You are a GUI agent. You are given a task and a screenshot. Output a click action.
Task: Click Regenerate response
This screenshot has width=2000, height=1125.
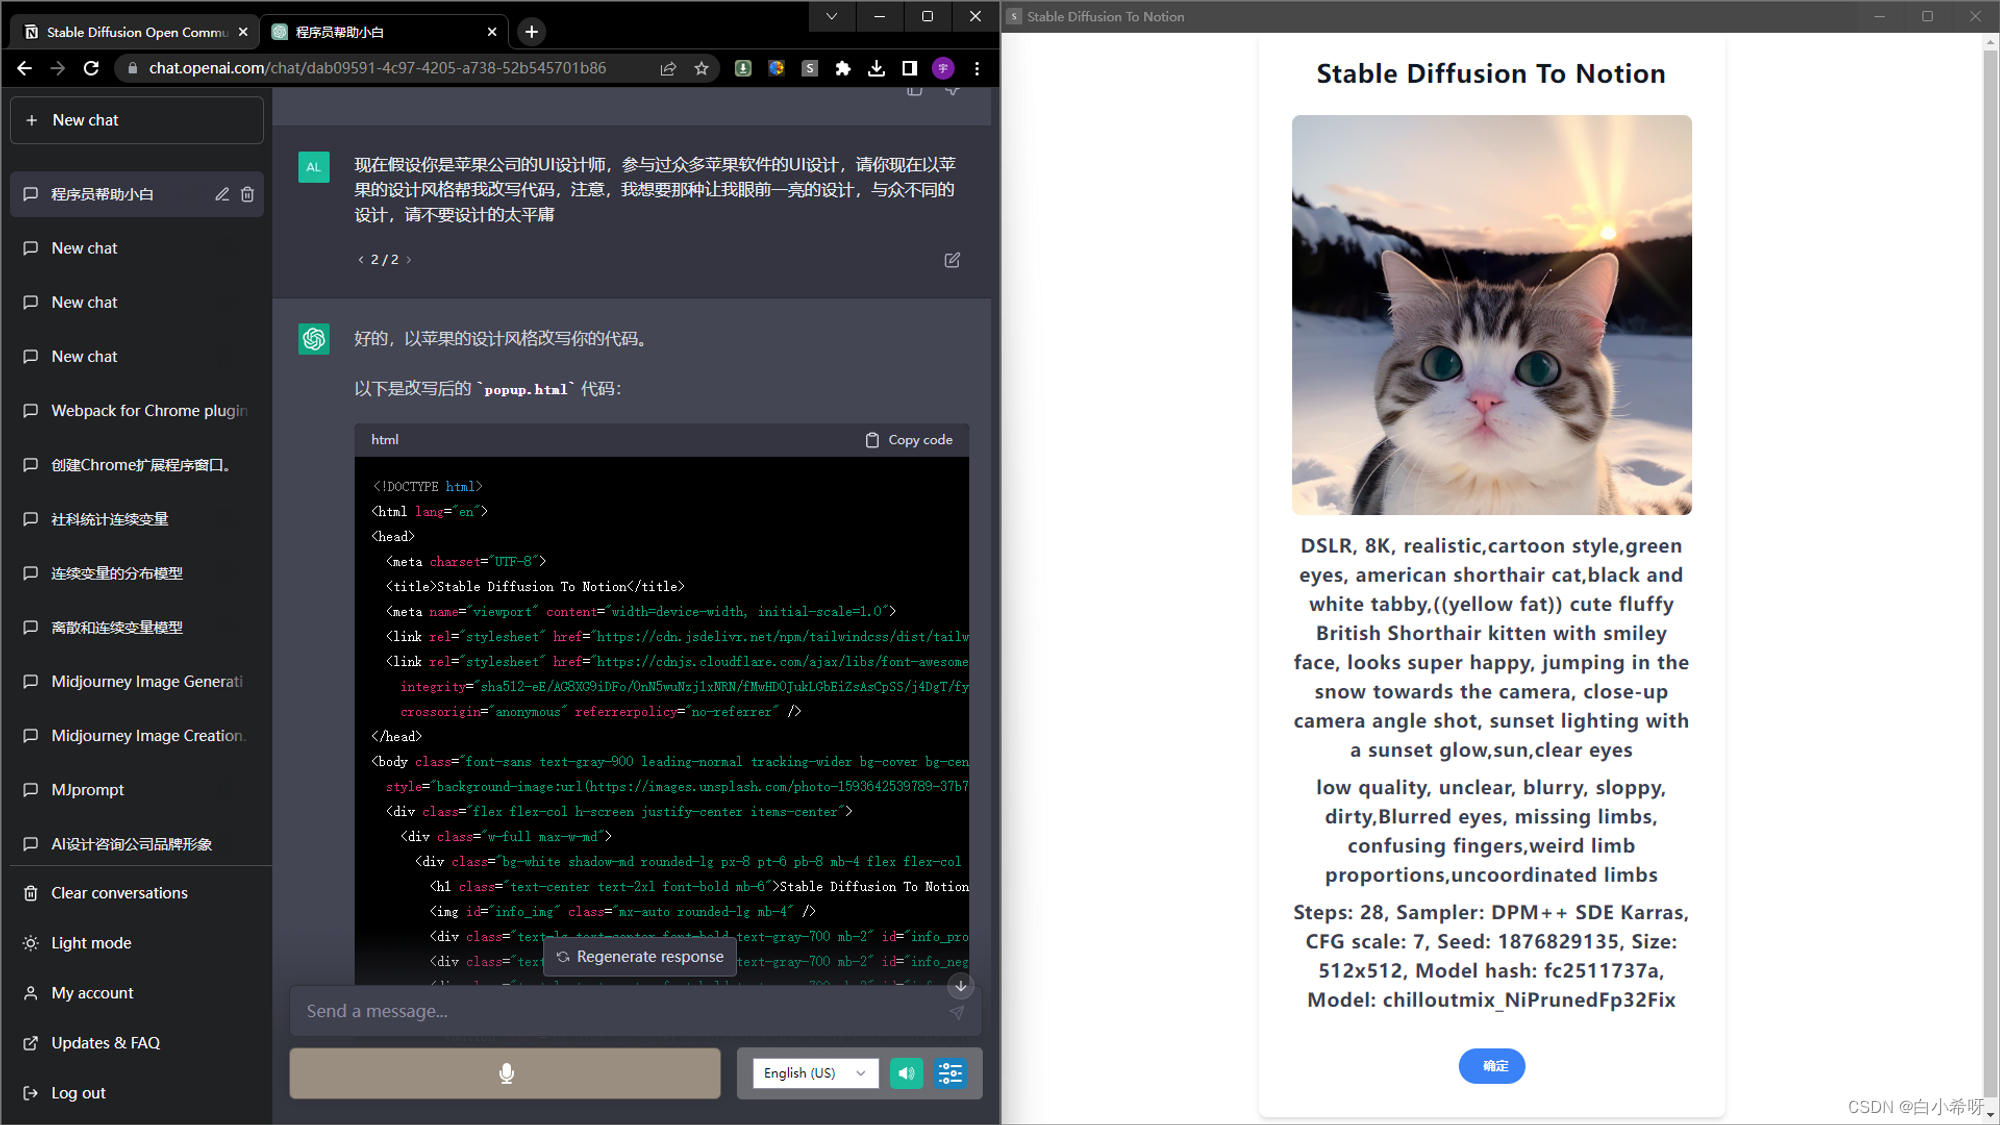[x=640, y=957]
